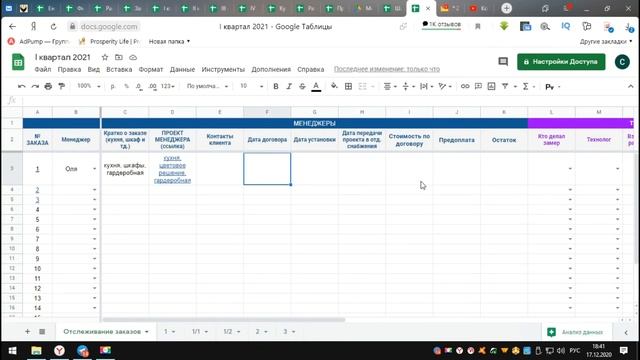Add a new sheet
The image size is (640, 360).
point(27,331)
